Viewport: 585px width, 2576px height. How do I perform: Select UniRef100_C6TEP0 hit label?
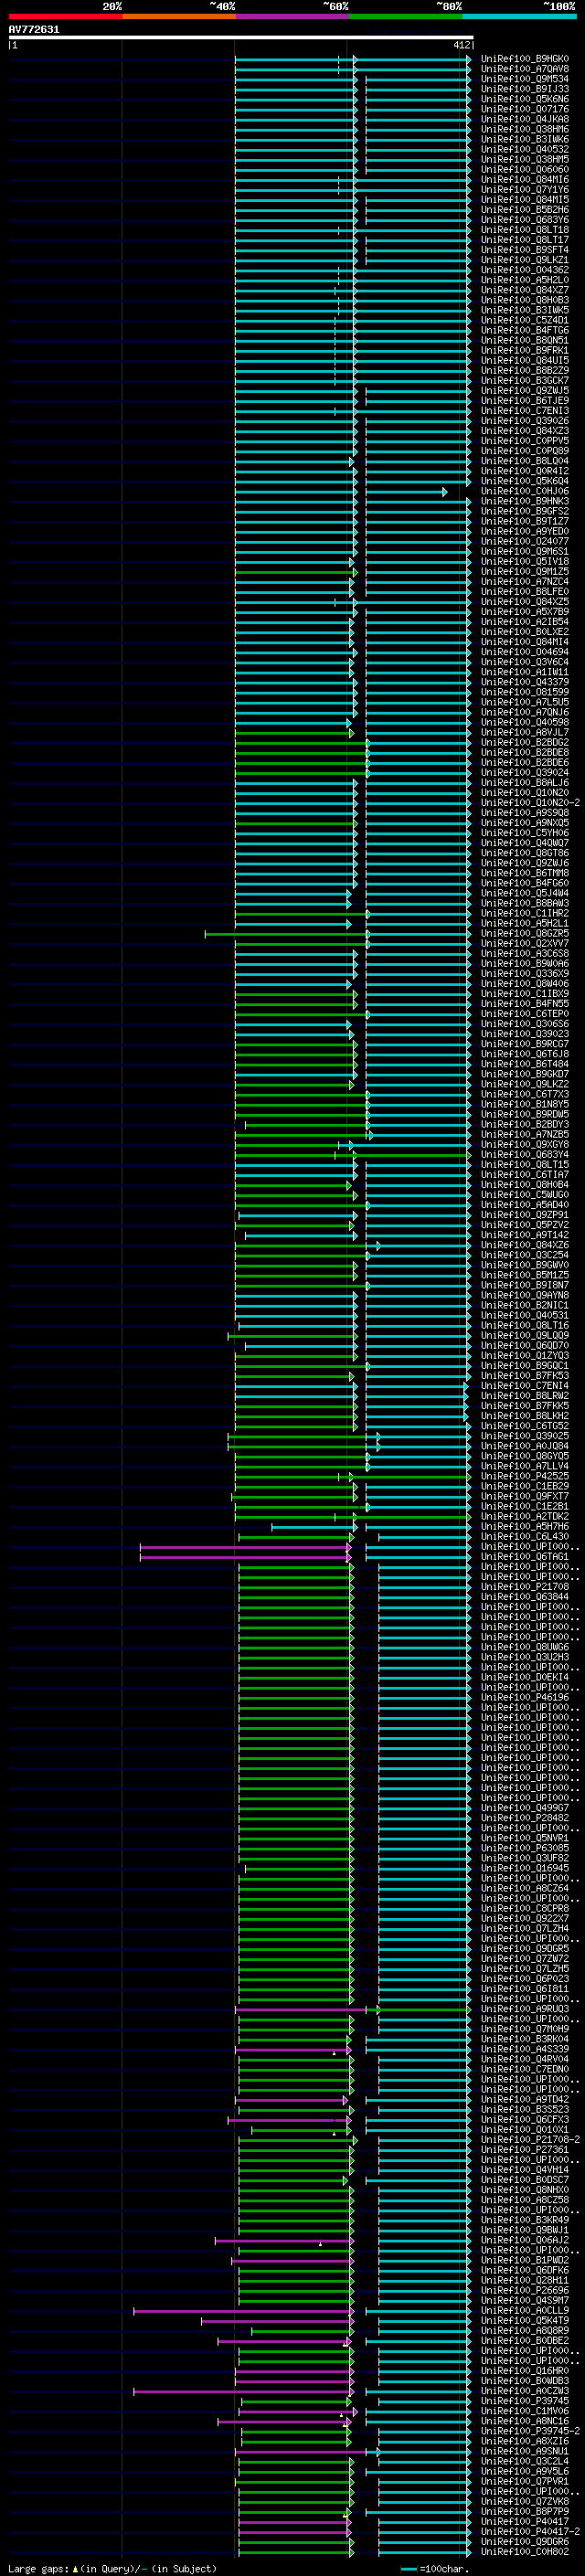[x=525, y=1014]
